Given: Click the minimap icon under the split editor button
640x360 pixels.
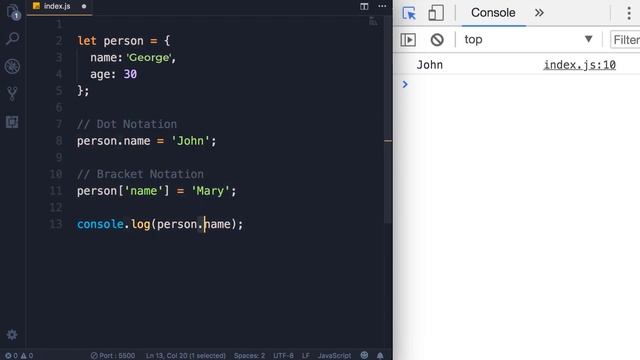Looking at the screenshot, I should 373,22.
